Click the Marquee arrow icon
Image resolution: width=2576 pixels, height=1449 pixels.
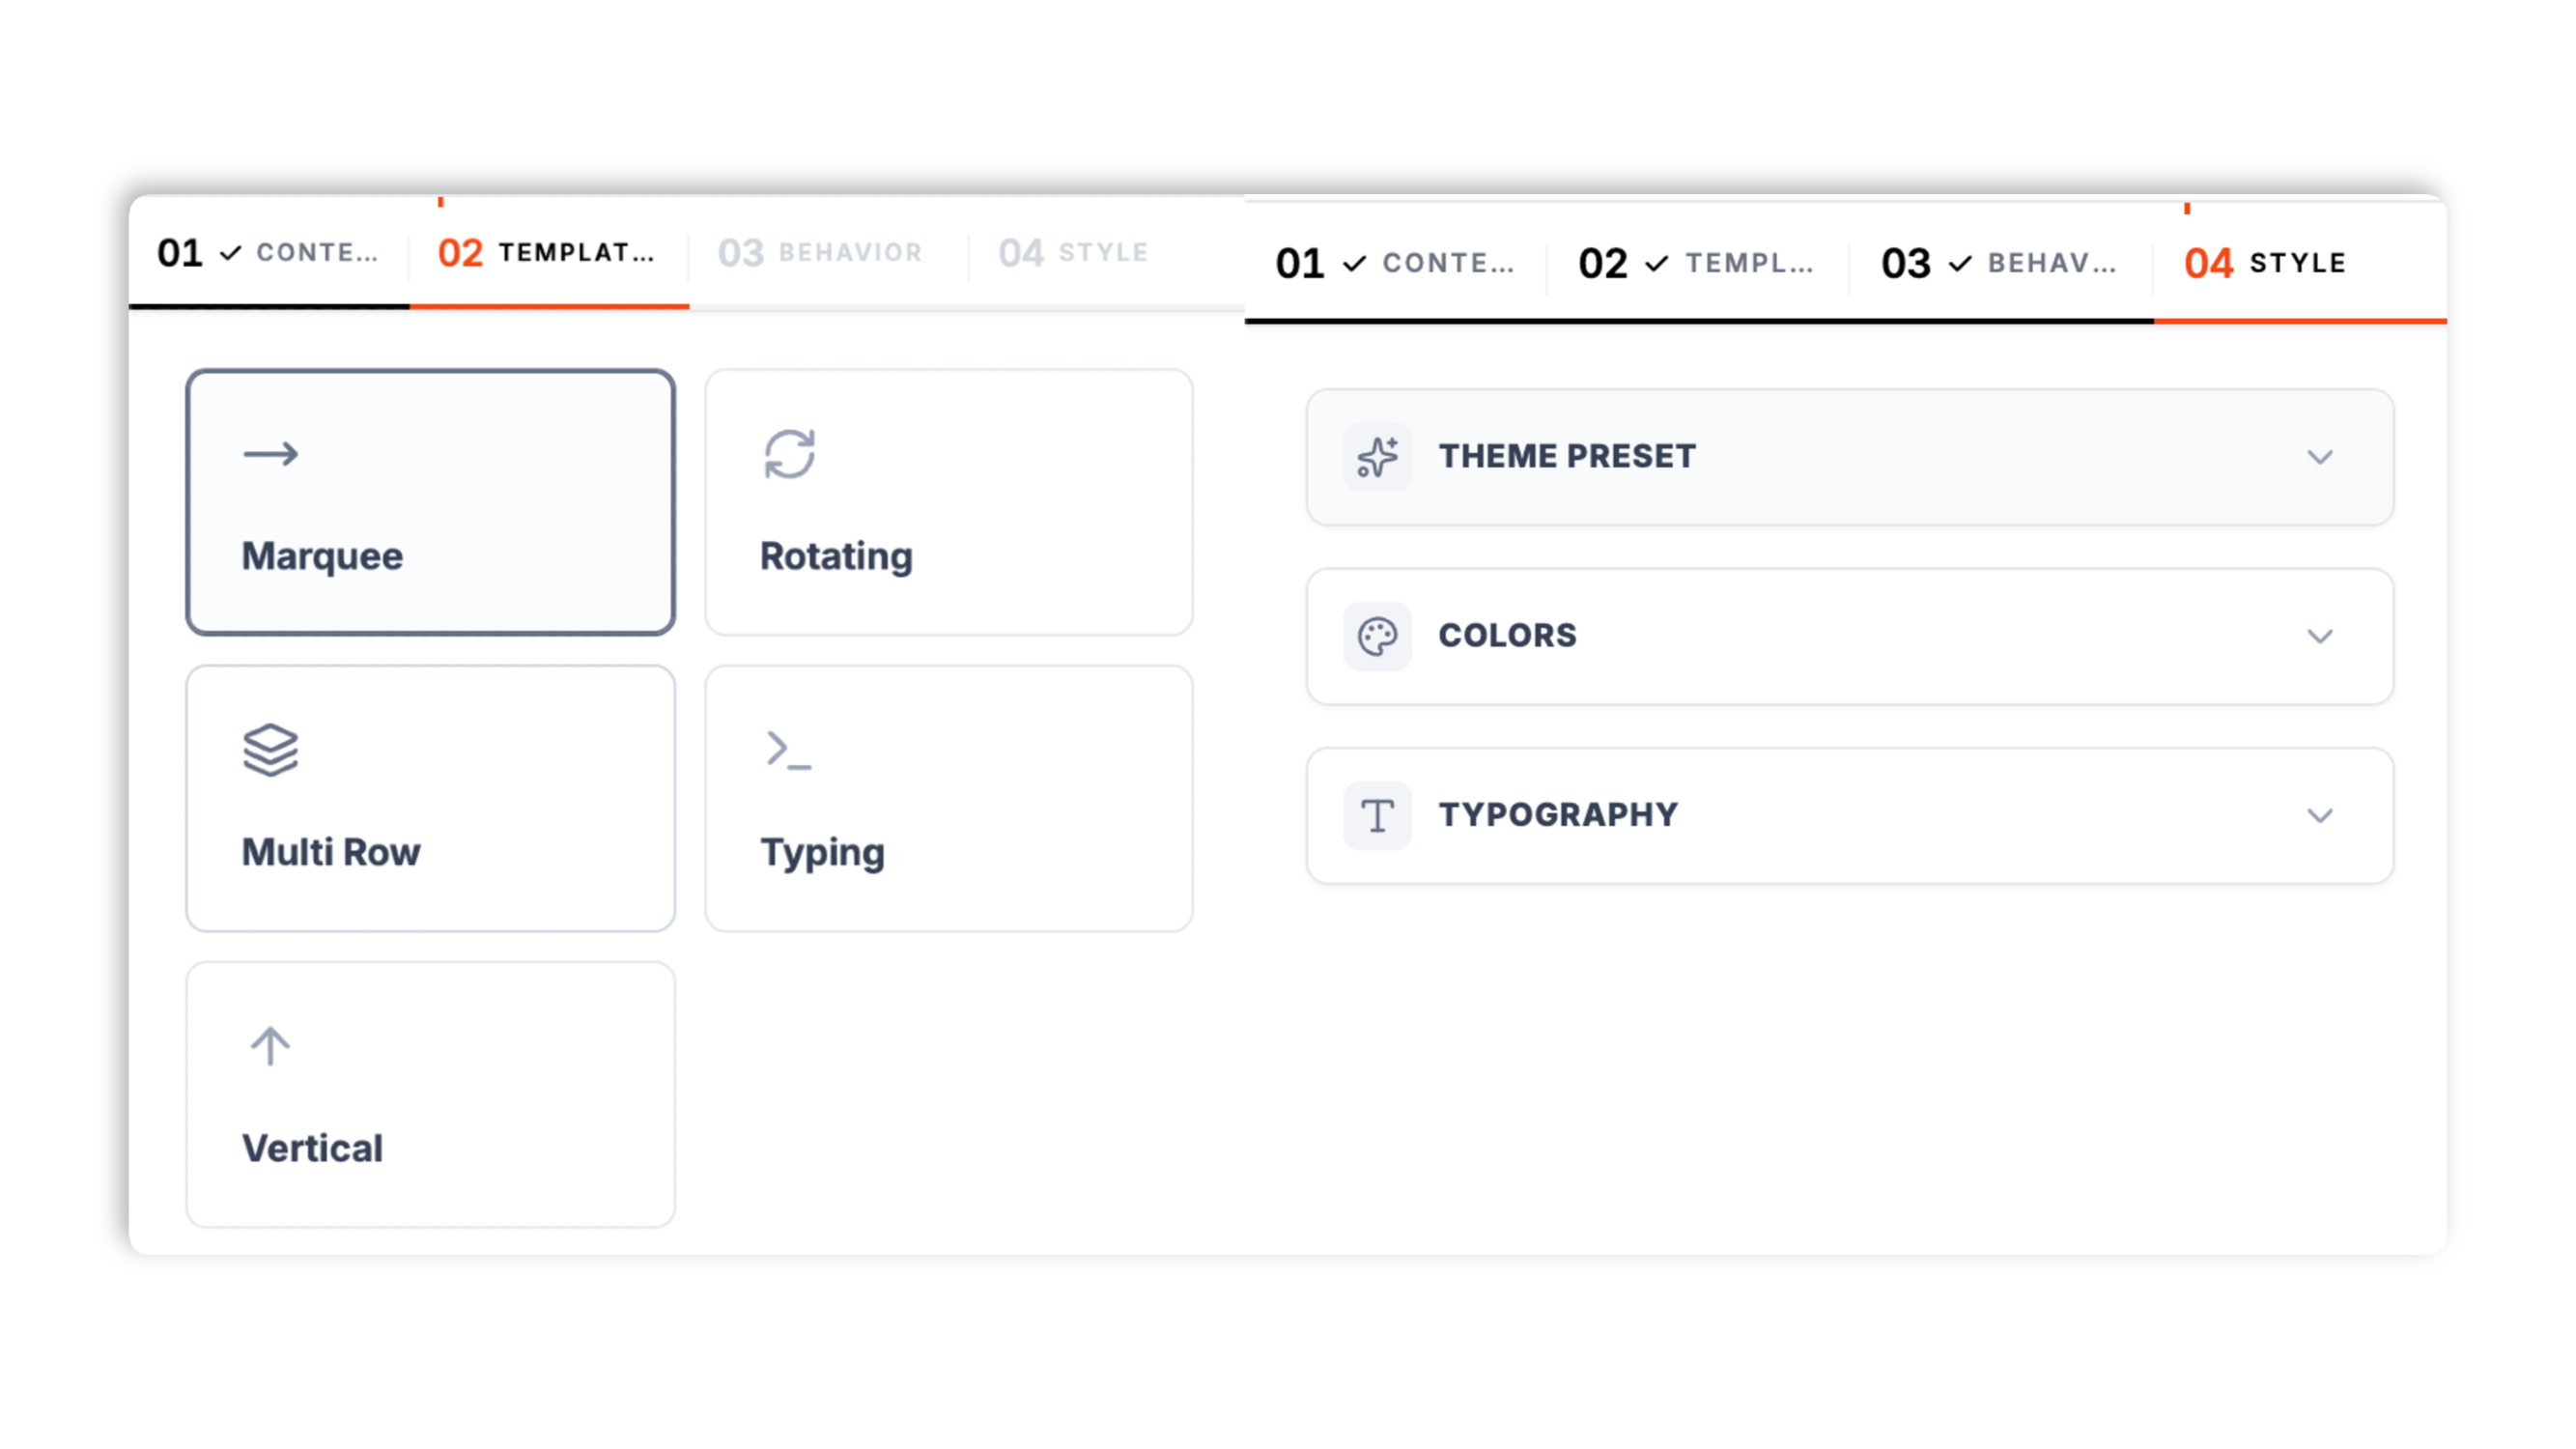pos(270,454)
